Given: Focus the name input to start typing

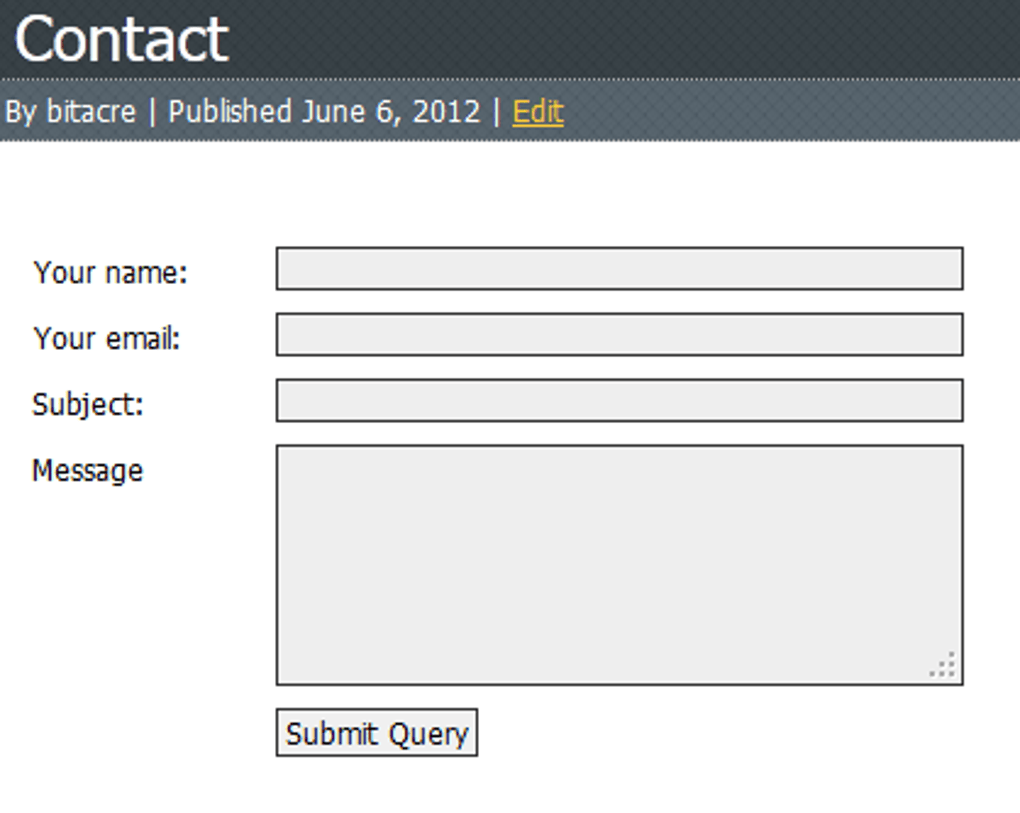Looking at the screenshot, I should click(618, 269).
